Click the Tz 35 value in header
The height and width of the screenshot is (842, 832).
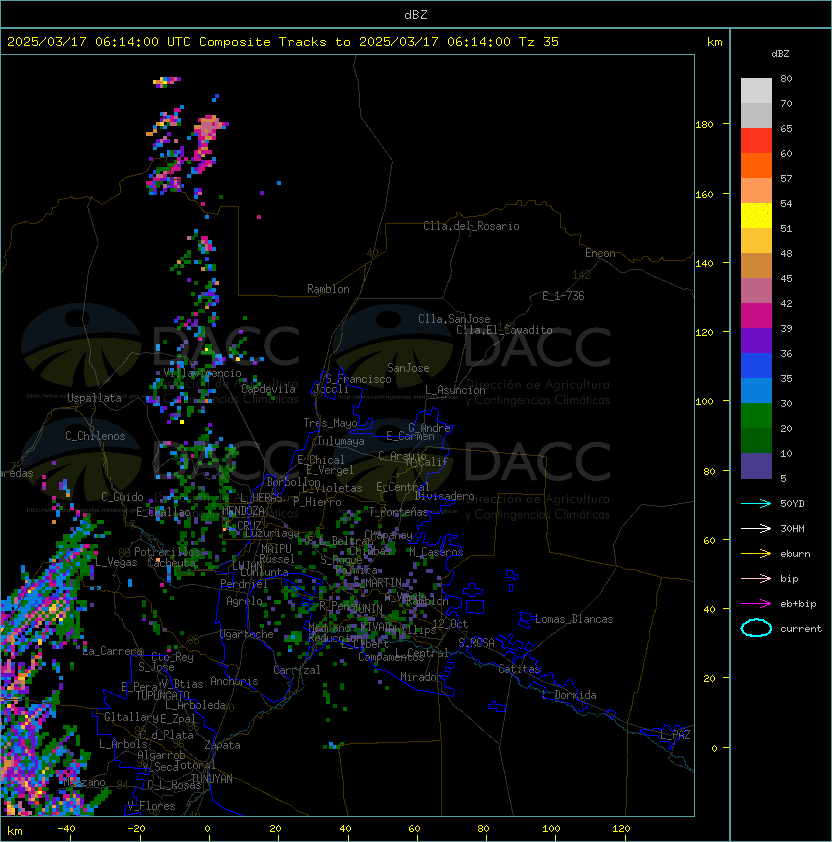(539, 41)
